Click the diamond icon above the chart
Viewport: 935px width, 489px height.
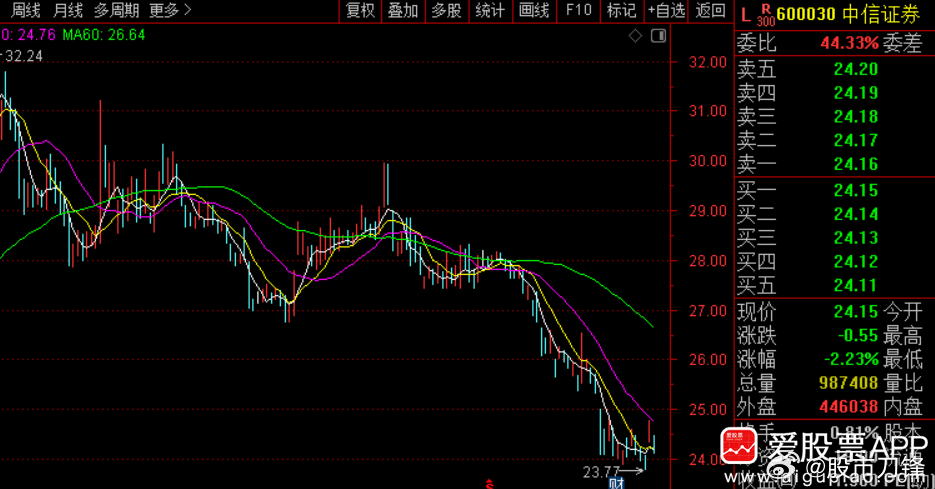[636, 36]
